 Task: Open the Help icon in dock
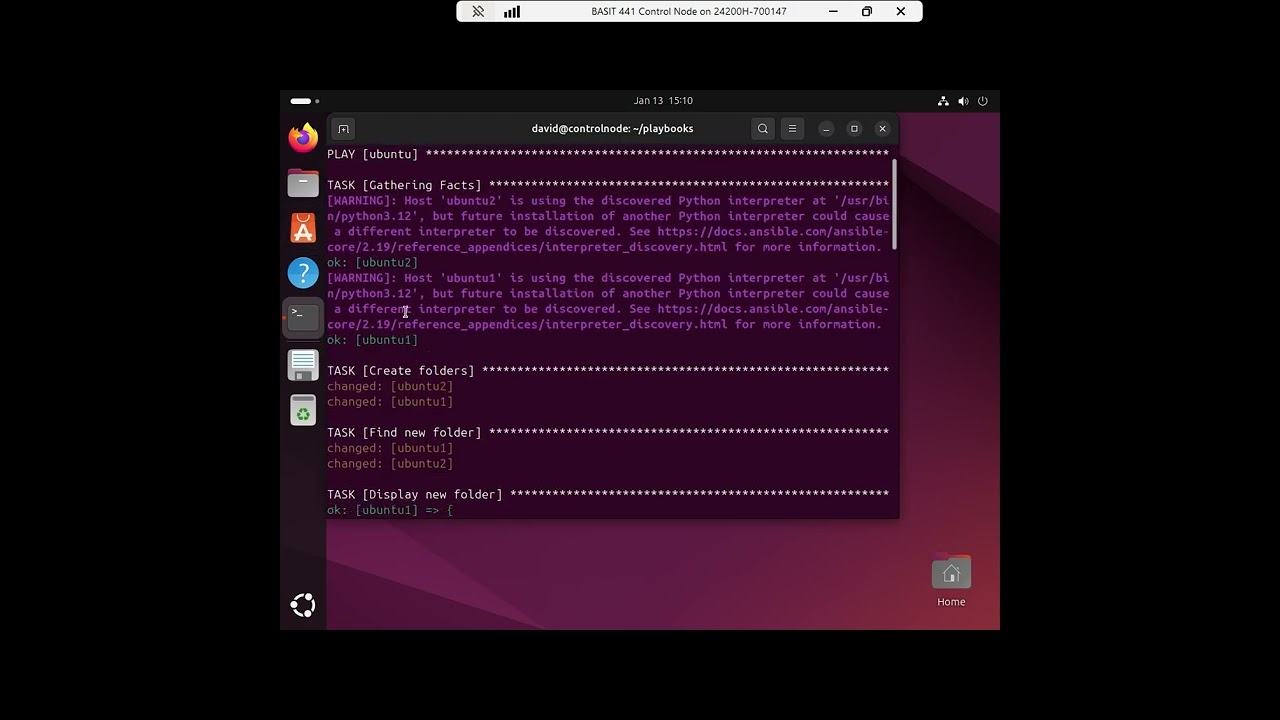[x=303, y=272]
